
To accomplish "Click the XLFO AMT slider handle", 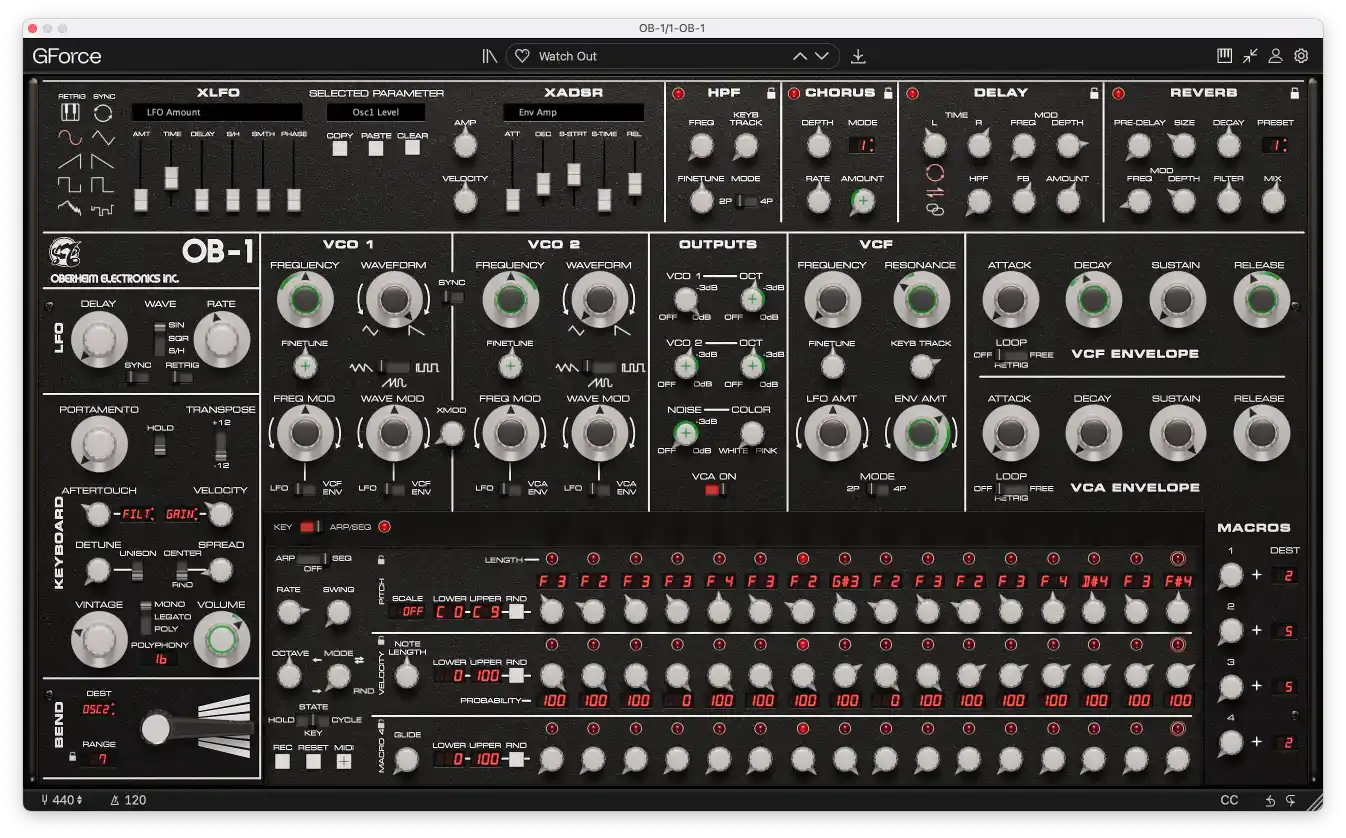I will click(x=141, y=199).
